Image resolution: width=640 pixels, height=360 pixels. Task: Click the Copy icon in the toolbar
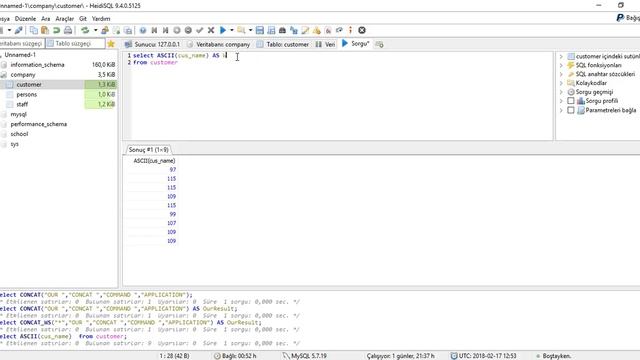tap(34, 30)
